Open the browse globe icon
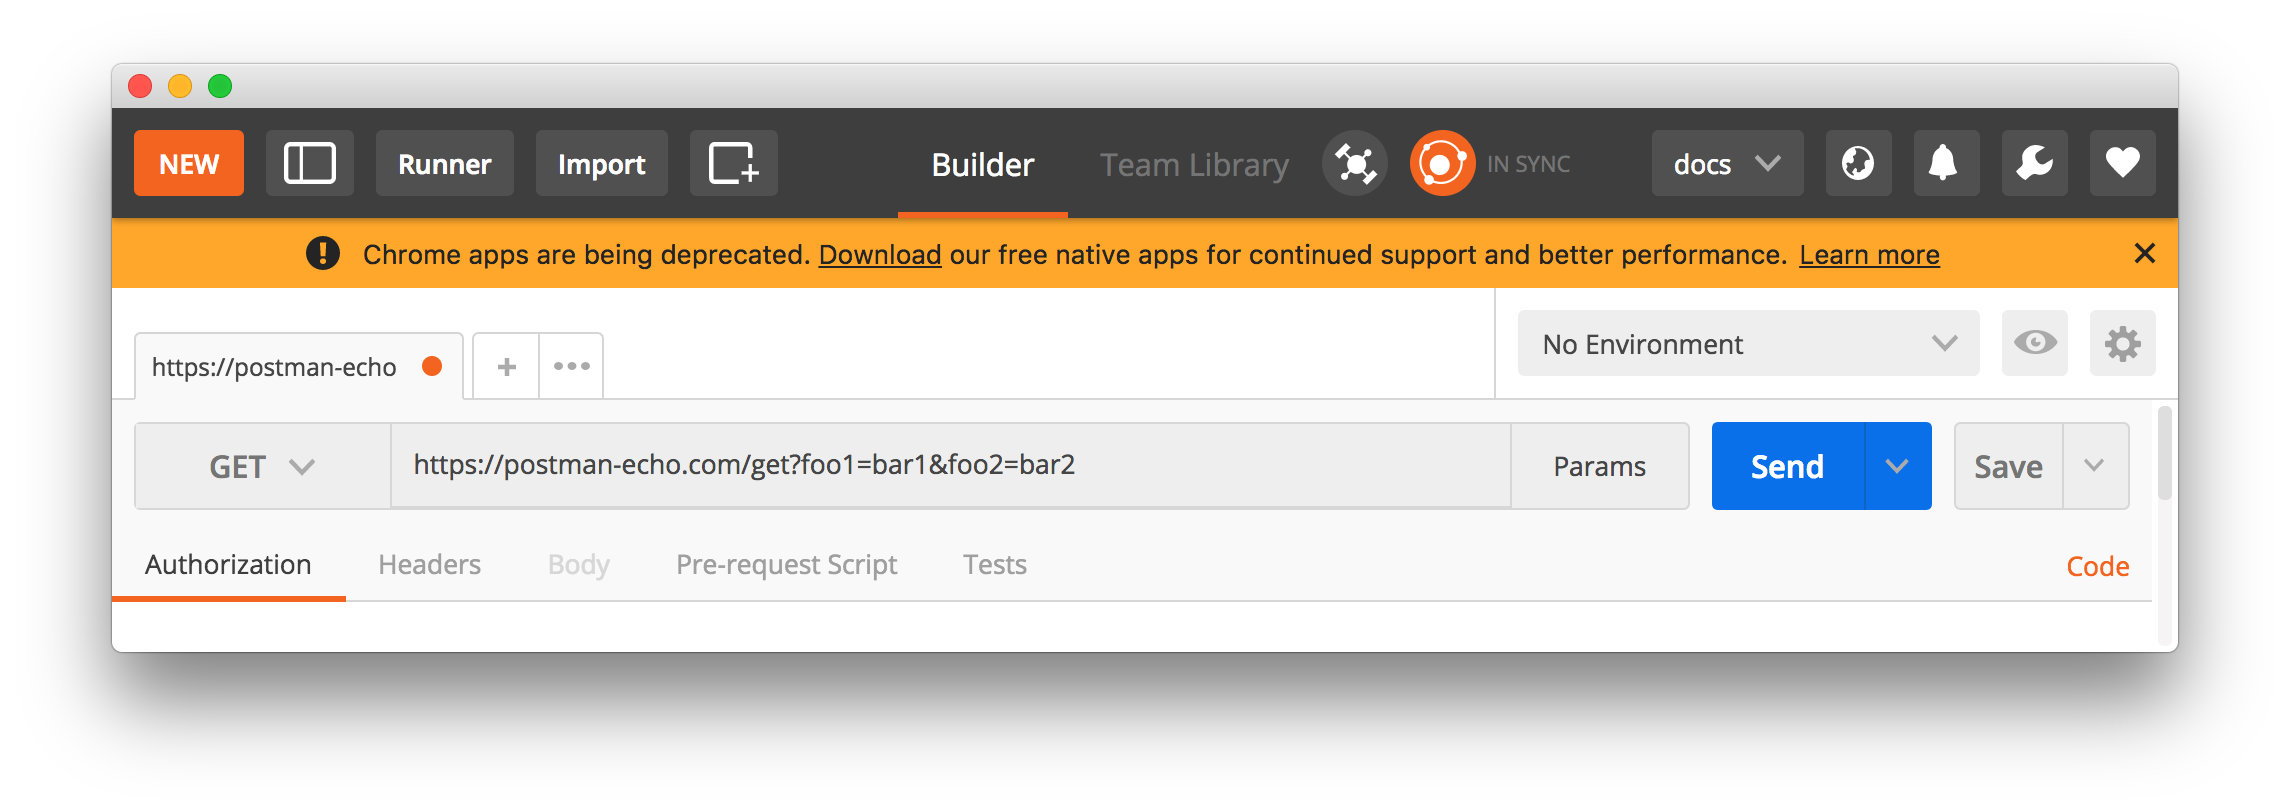The image size is (2290, 812). click(x=1858, y=163)
